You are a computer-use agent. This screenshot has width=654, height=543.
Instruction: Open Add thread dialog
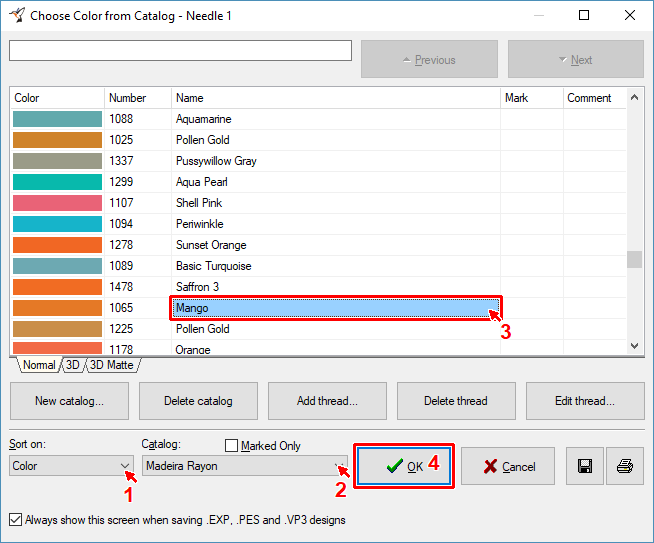327,401
